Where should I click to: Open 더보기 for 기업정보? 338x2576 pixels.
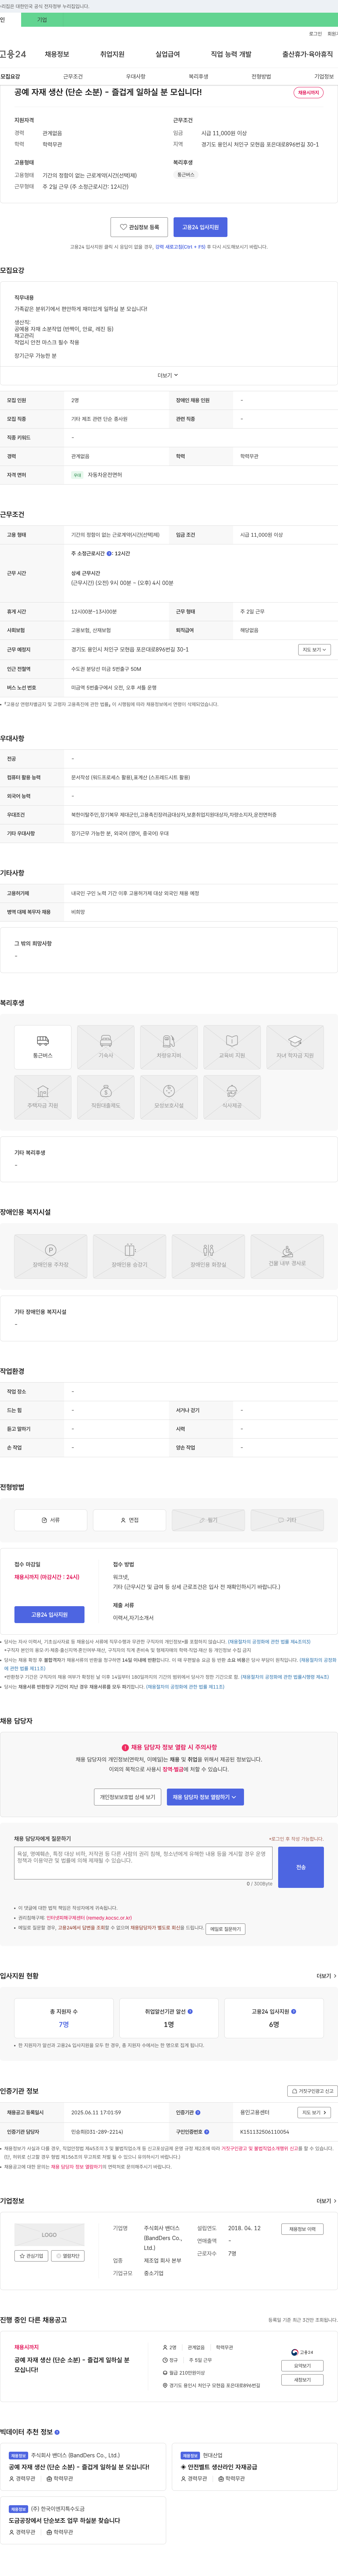tap(326, 2201)
